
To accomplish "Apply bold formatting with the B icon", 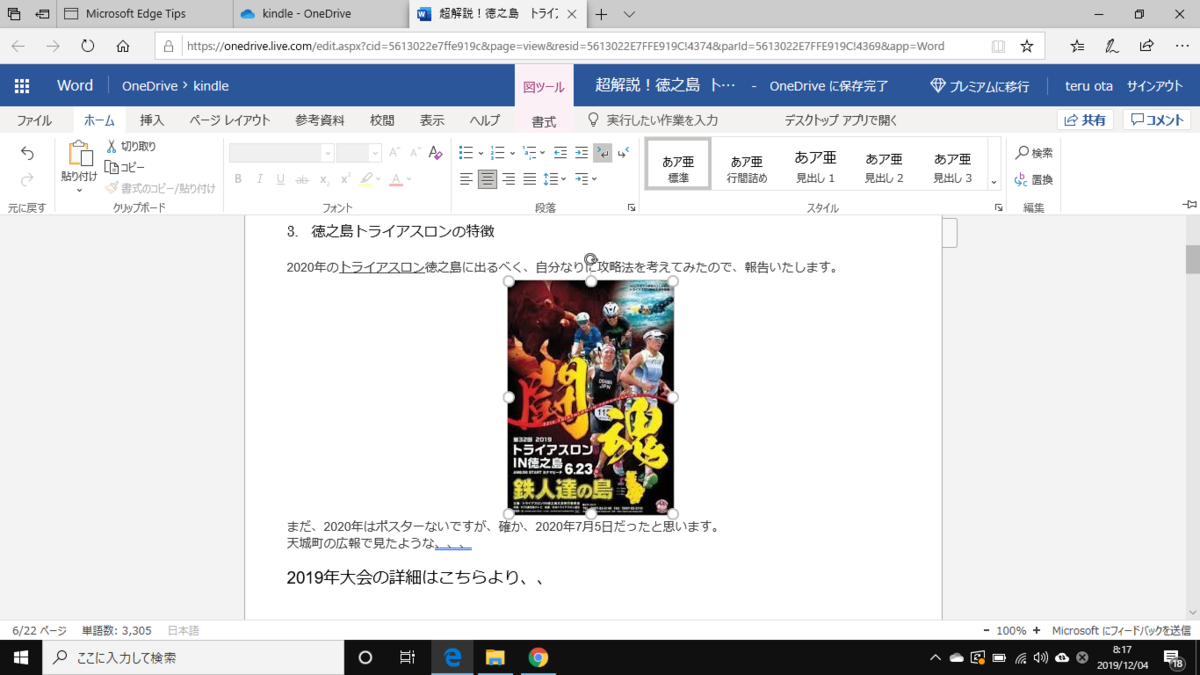I will [240, 179].
